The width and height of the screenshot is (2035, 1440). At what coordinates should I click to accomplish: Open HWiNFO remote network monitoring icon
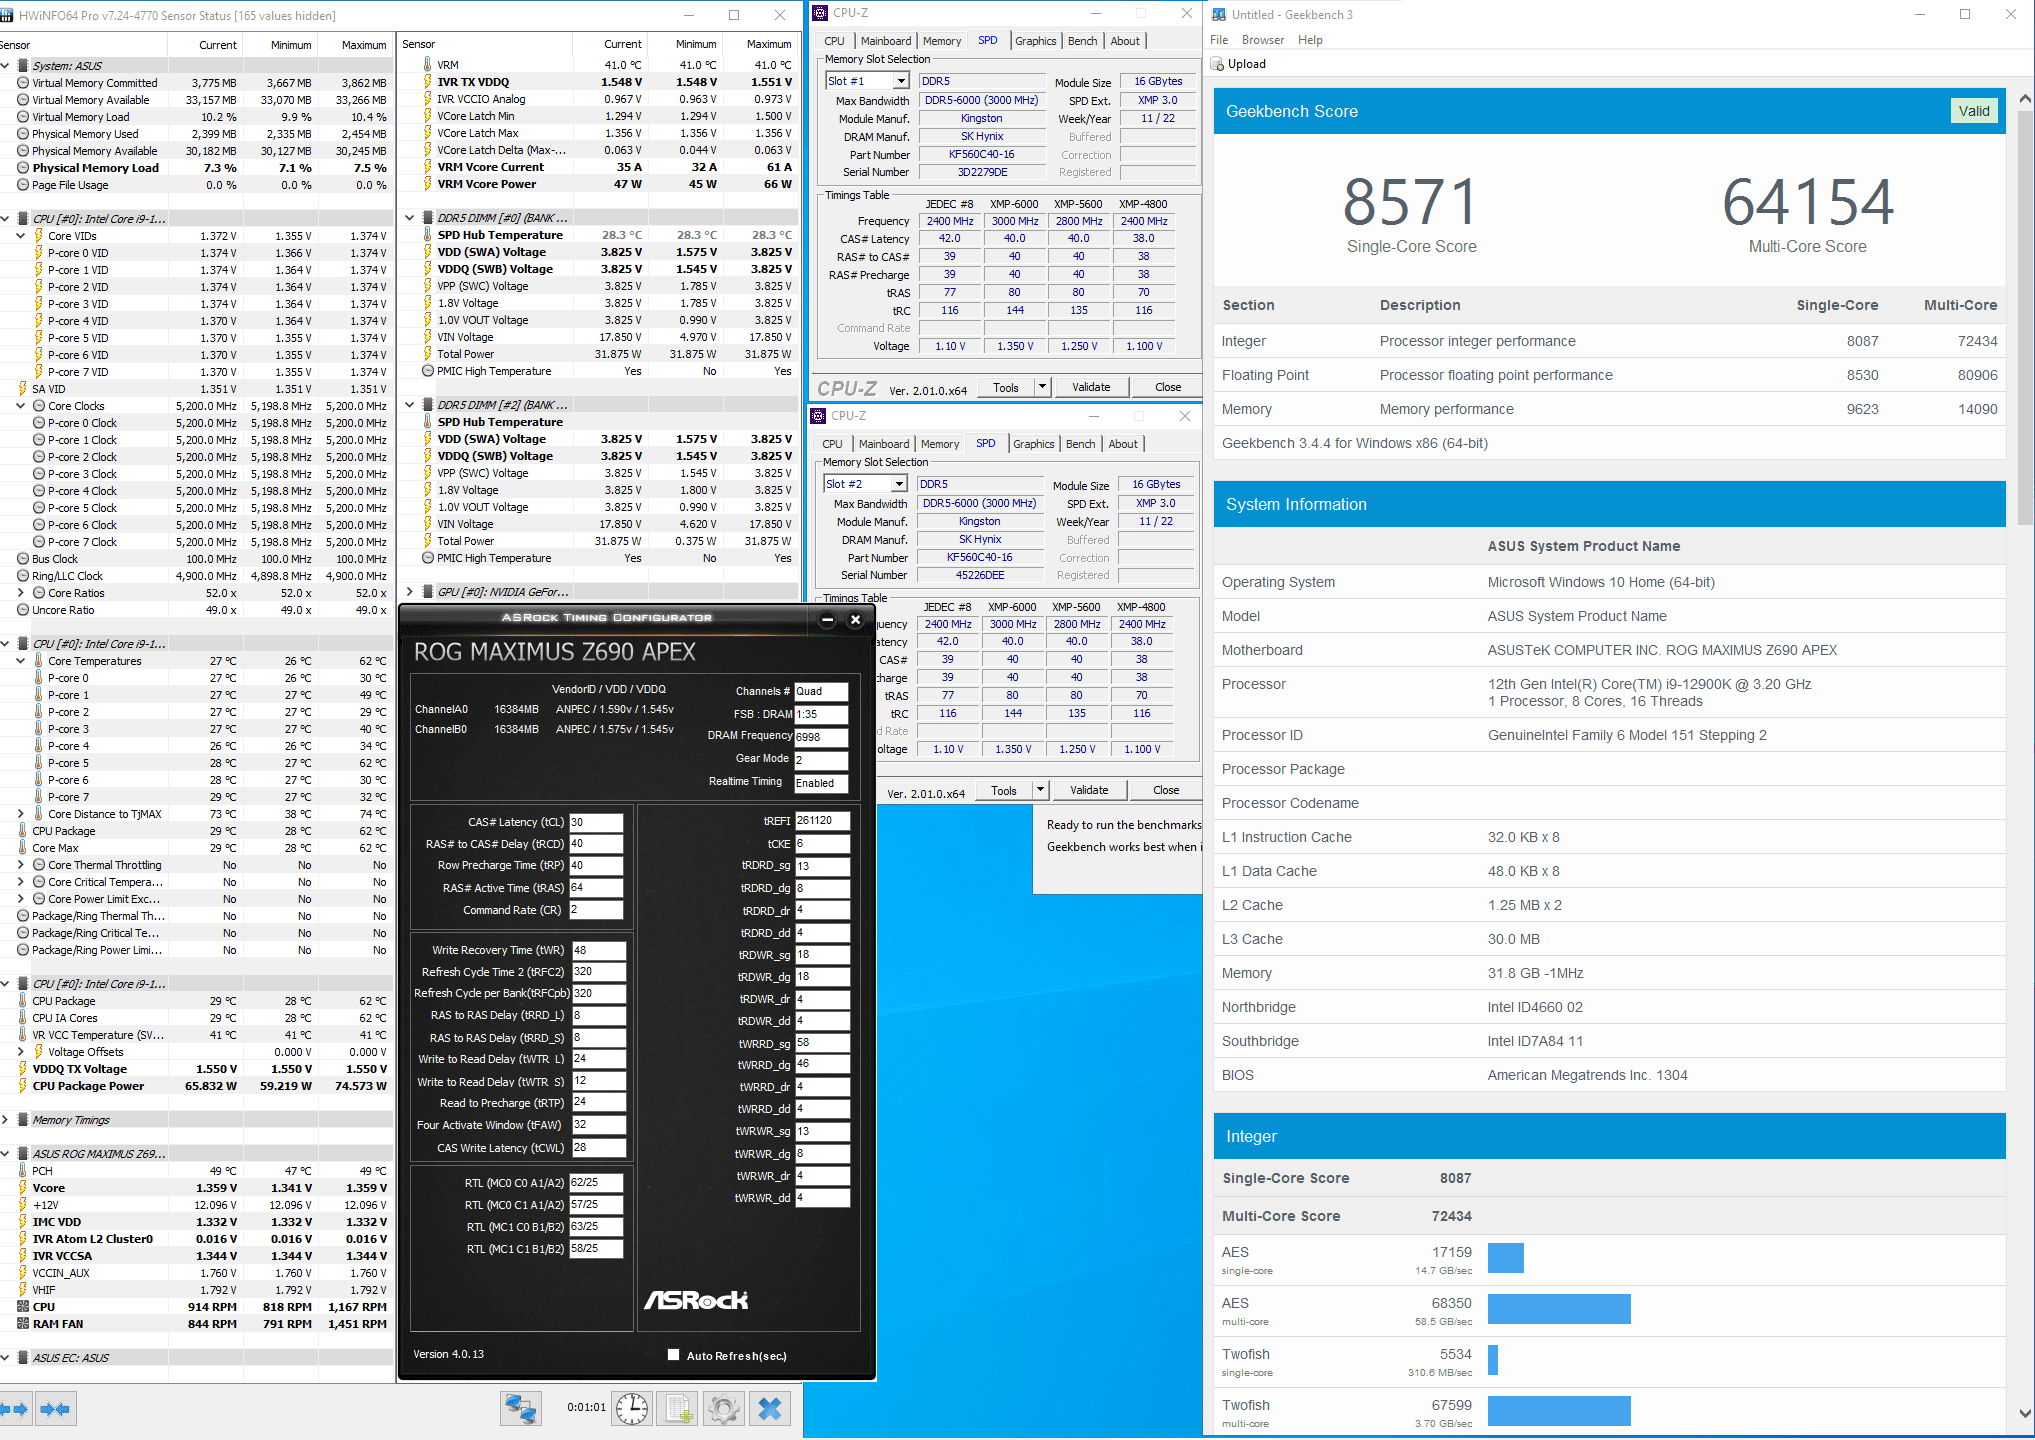pyautogui.click(x=521, y=1409)
